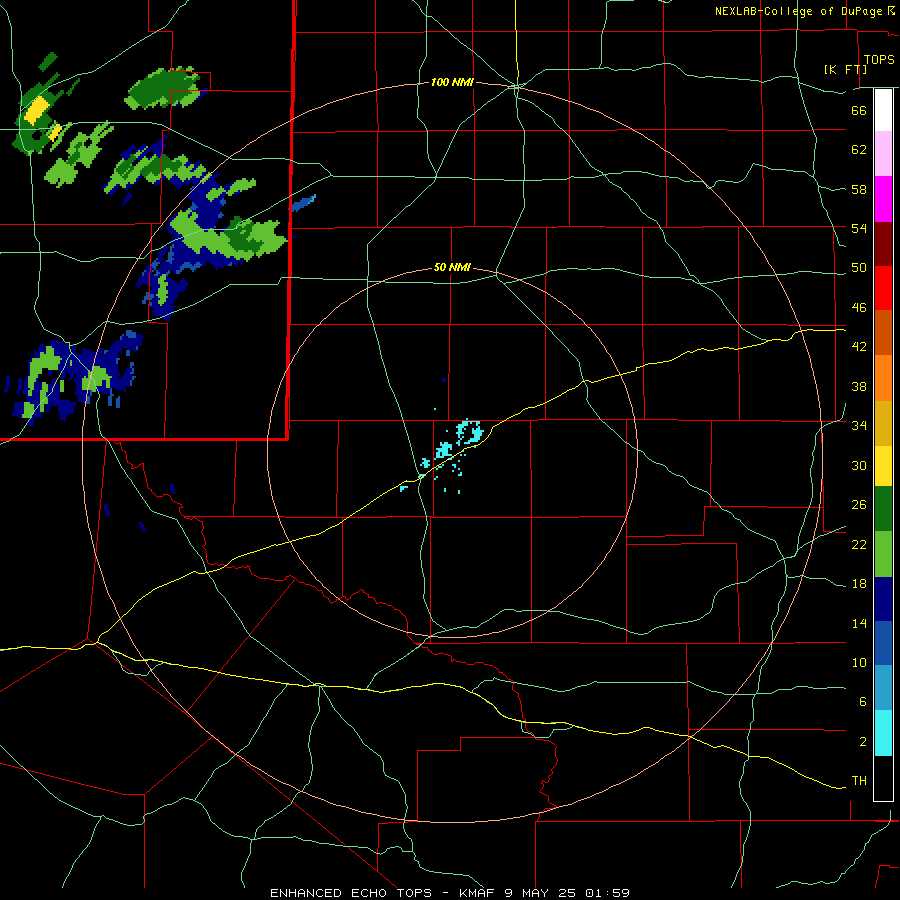Click the 'TH' threshold label

pos(859,781)
